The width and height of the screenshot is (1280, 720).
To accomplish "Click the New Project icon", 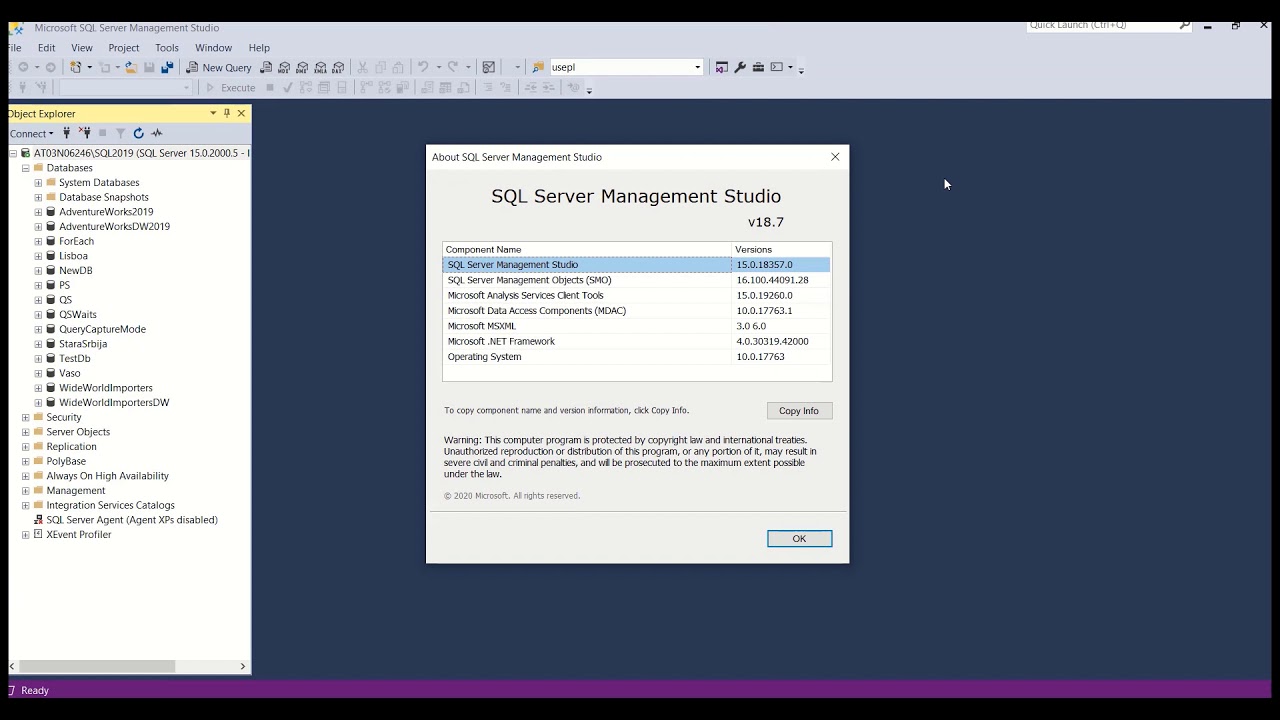I will [75, 67].
